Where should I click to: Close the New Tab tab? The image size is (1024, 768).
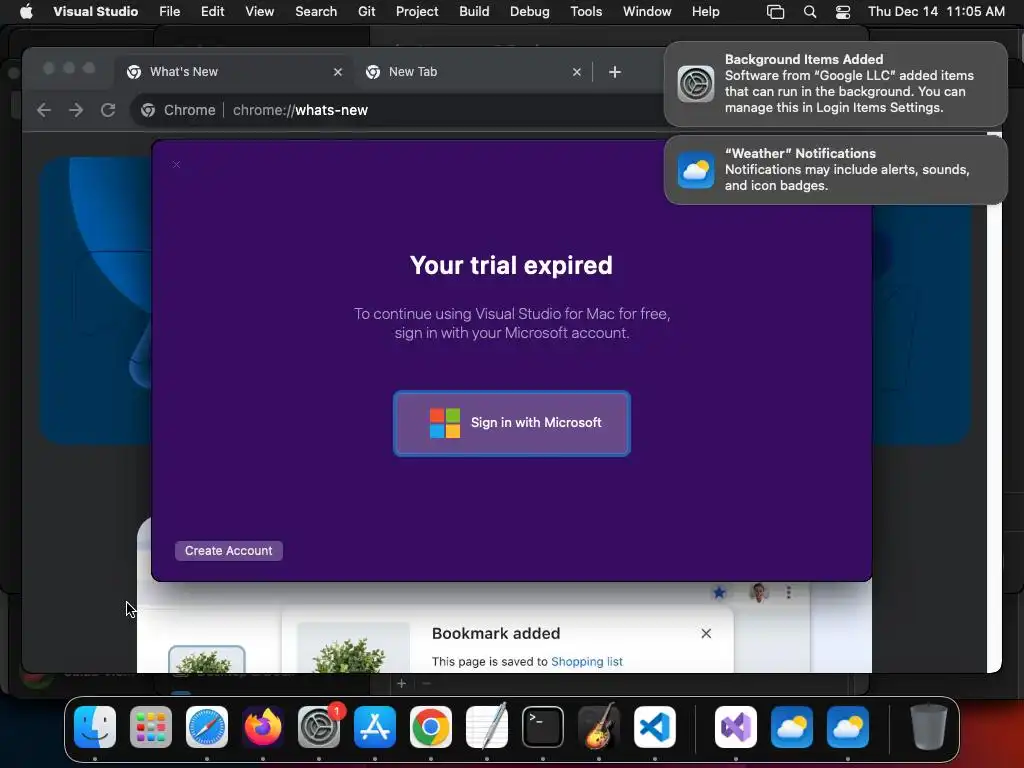point(577,72)
